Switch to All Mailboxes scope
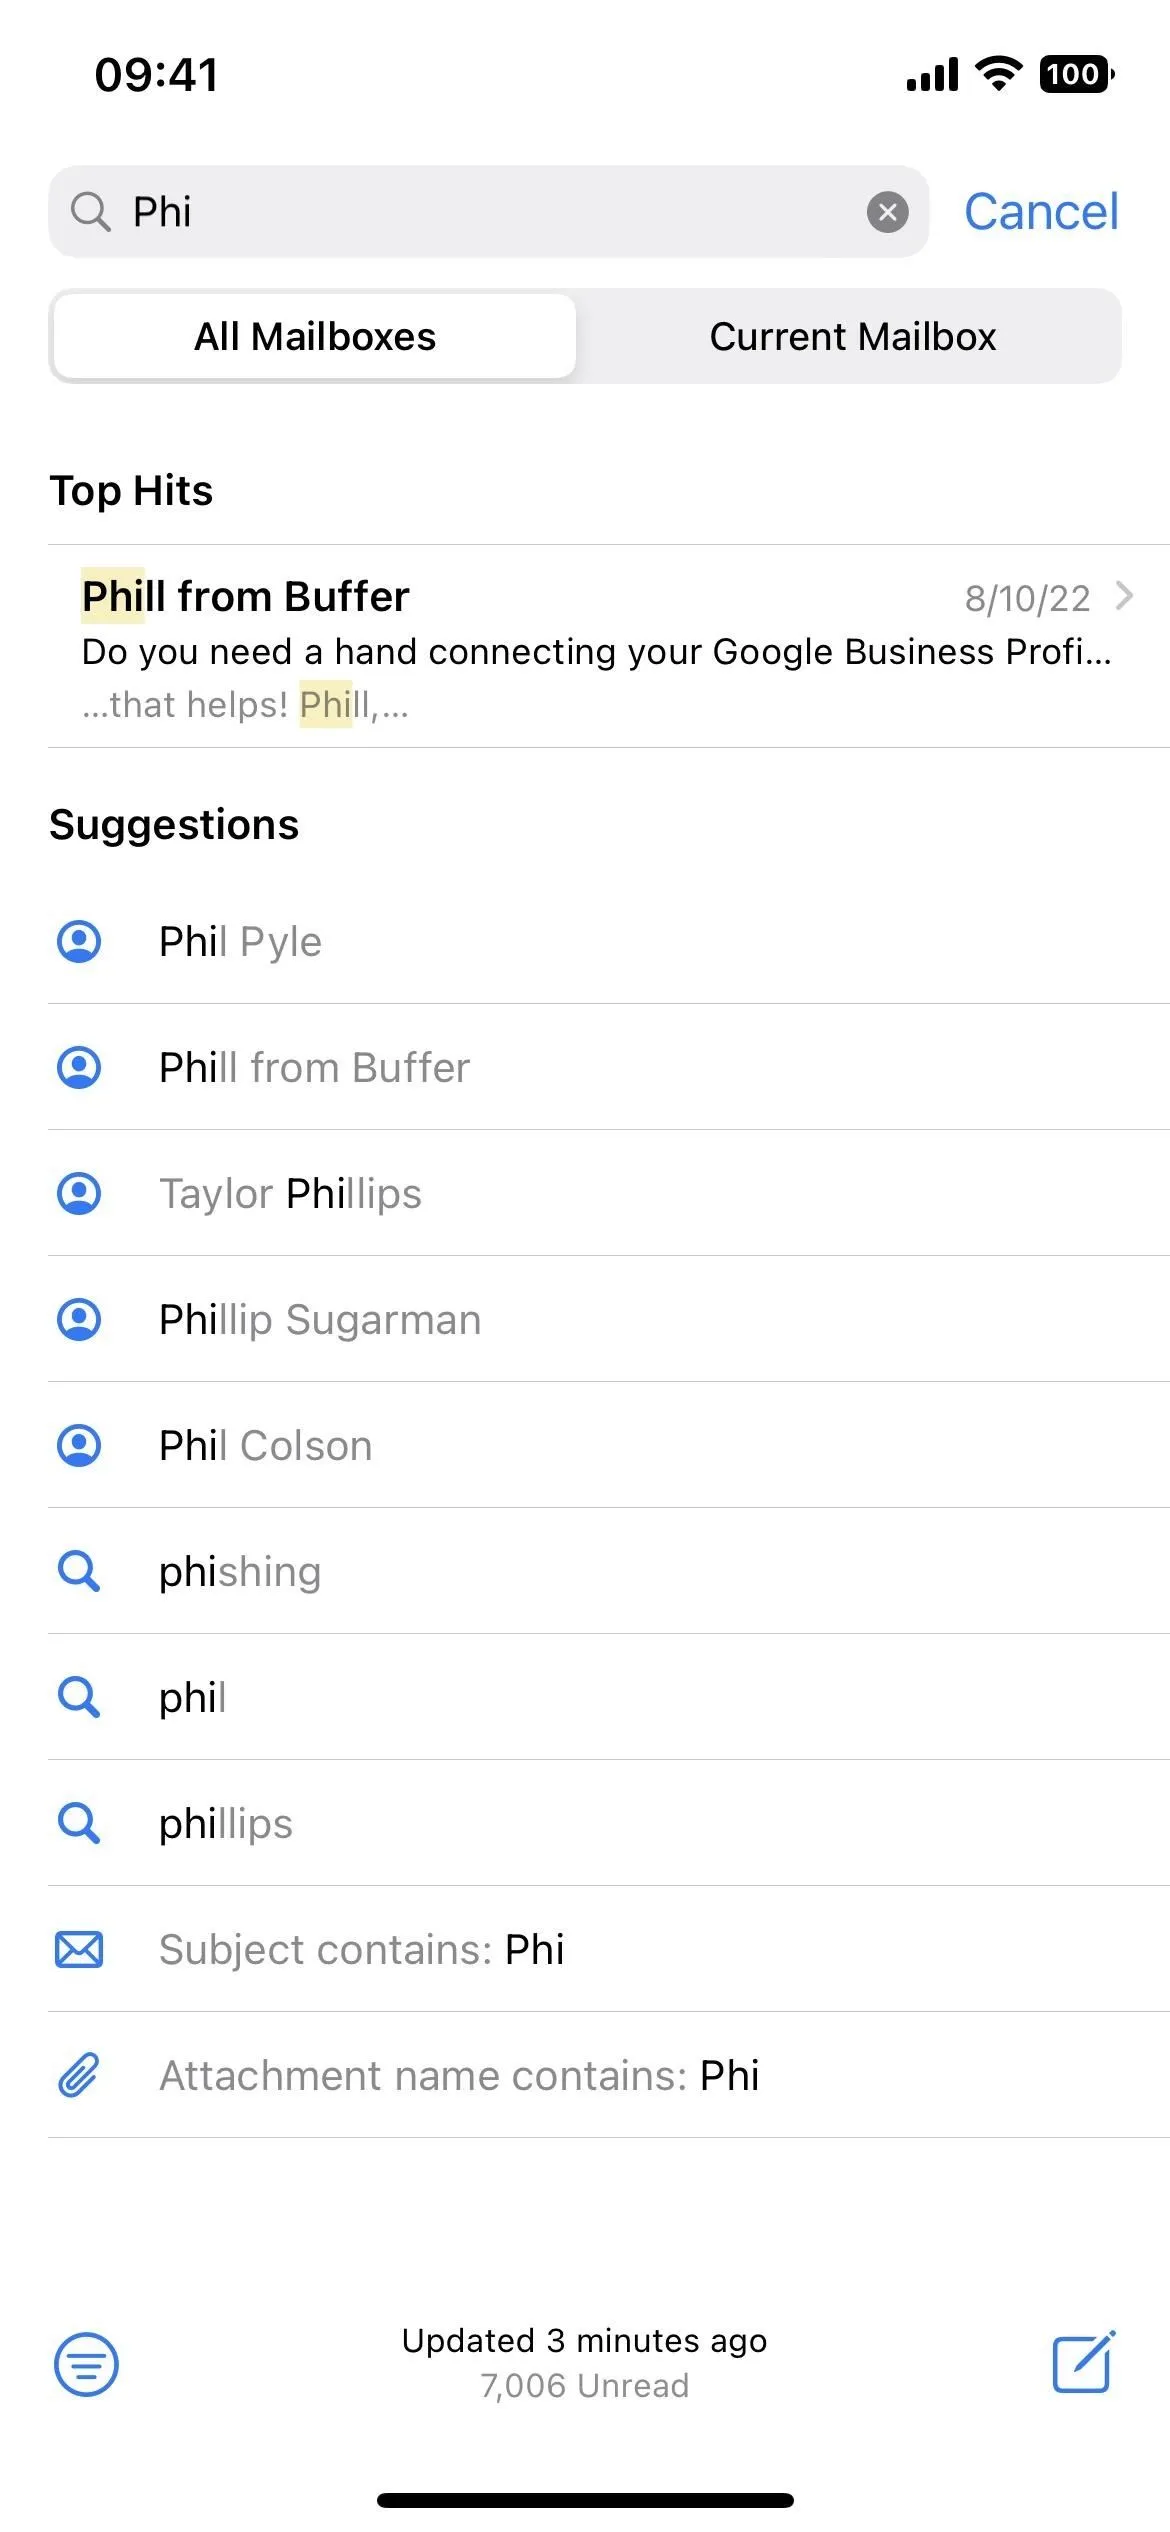The height and width of the screenshot is (2532, 1170). coord(315,337)
